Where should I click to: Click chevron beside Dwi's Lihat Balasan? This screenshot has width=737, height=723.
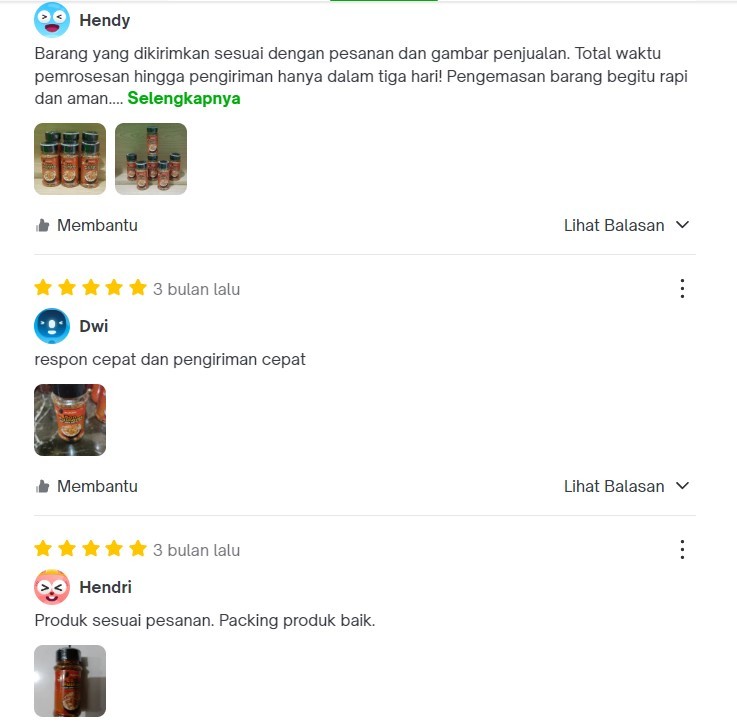[682, 486]
